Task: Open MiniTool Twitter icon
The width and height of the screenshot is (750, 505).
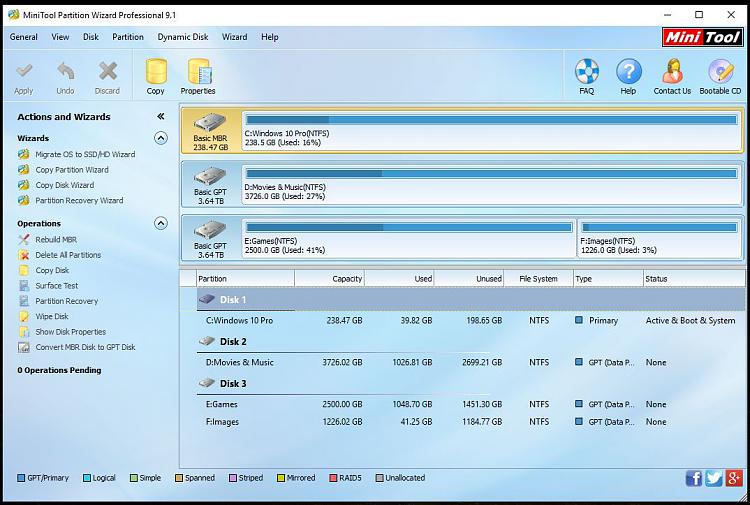Action: [x=714, y=478]
